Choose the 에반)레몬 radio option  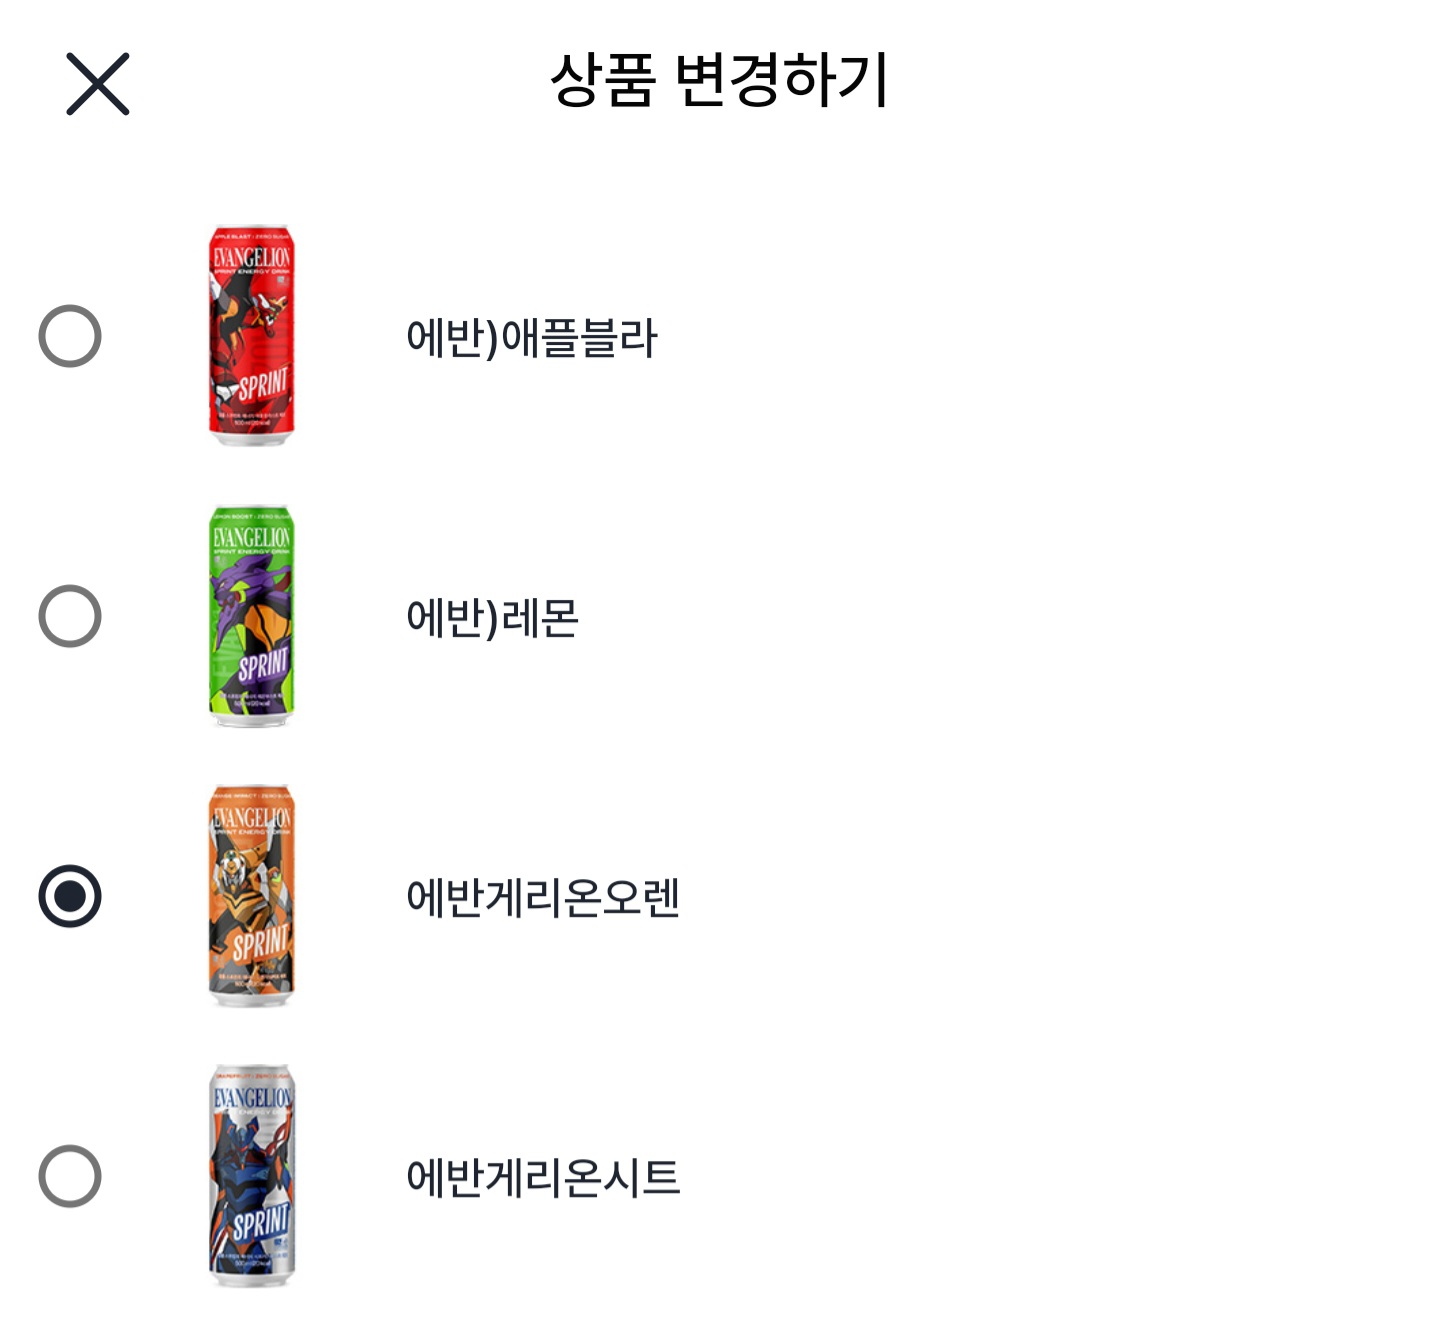pos(70,616)
